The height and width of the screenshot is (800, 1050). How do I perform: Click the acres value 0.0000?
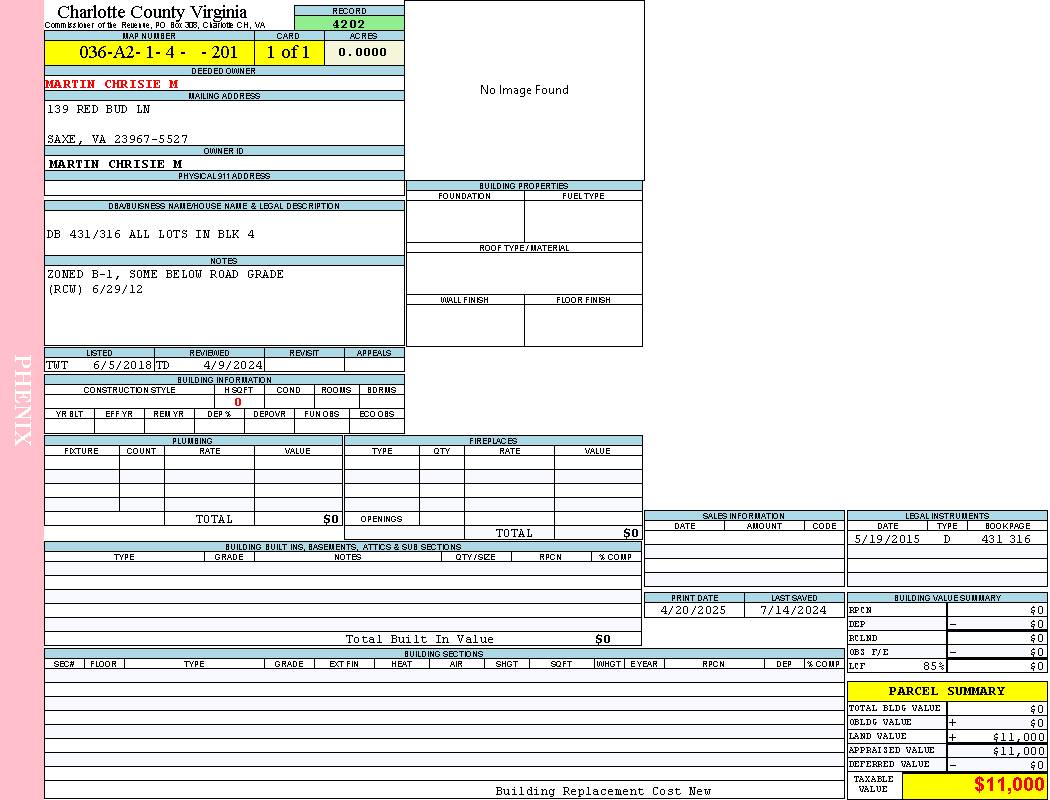tap(362, 53)
